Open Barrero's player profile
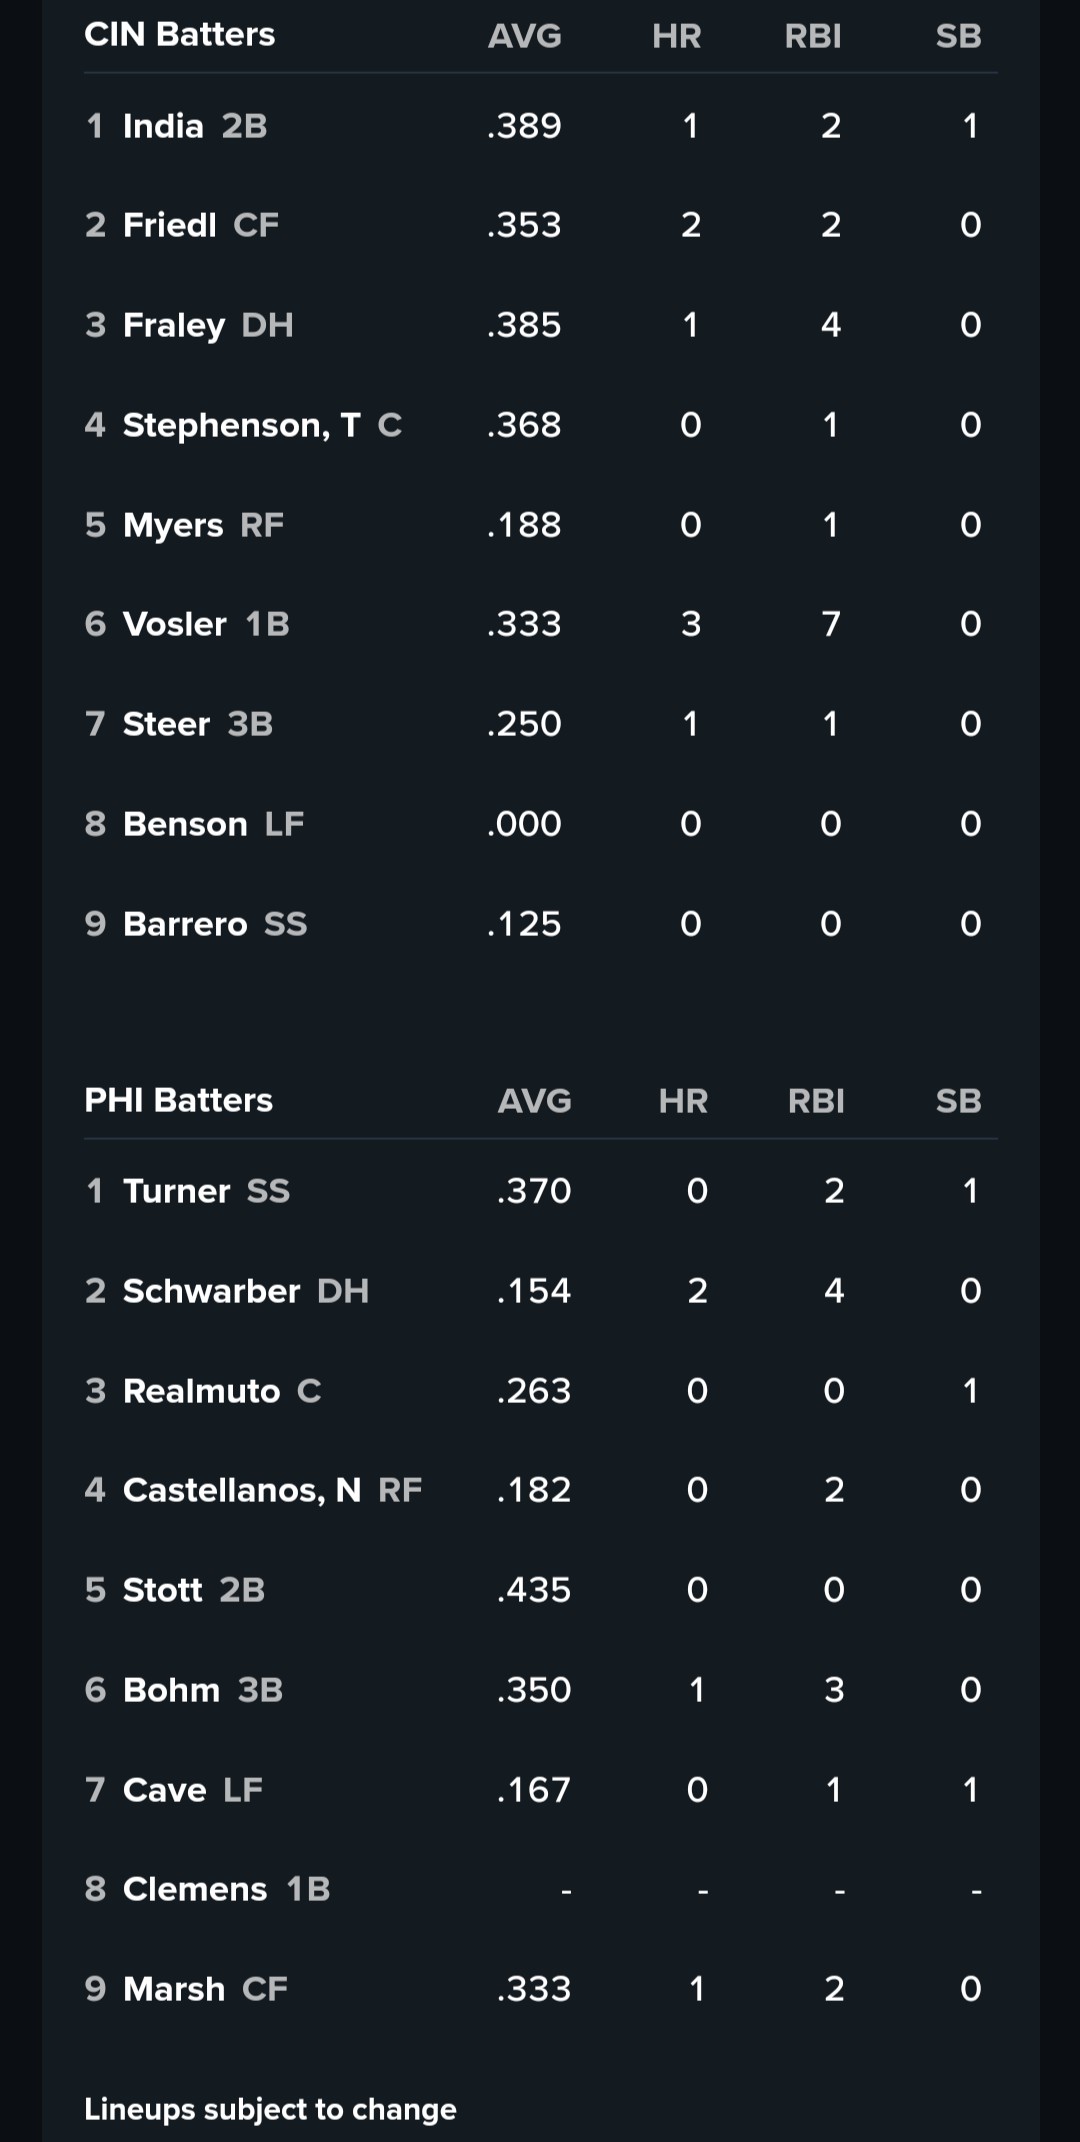The height and width of the screenshot is (2142, 1080). [185, 924]
